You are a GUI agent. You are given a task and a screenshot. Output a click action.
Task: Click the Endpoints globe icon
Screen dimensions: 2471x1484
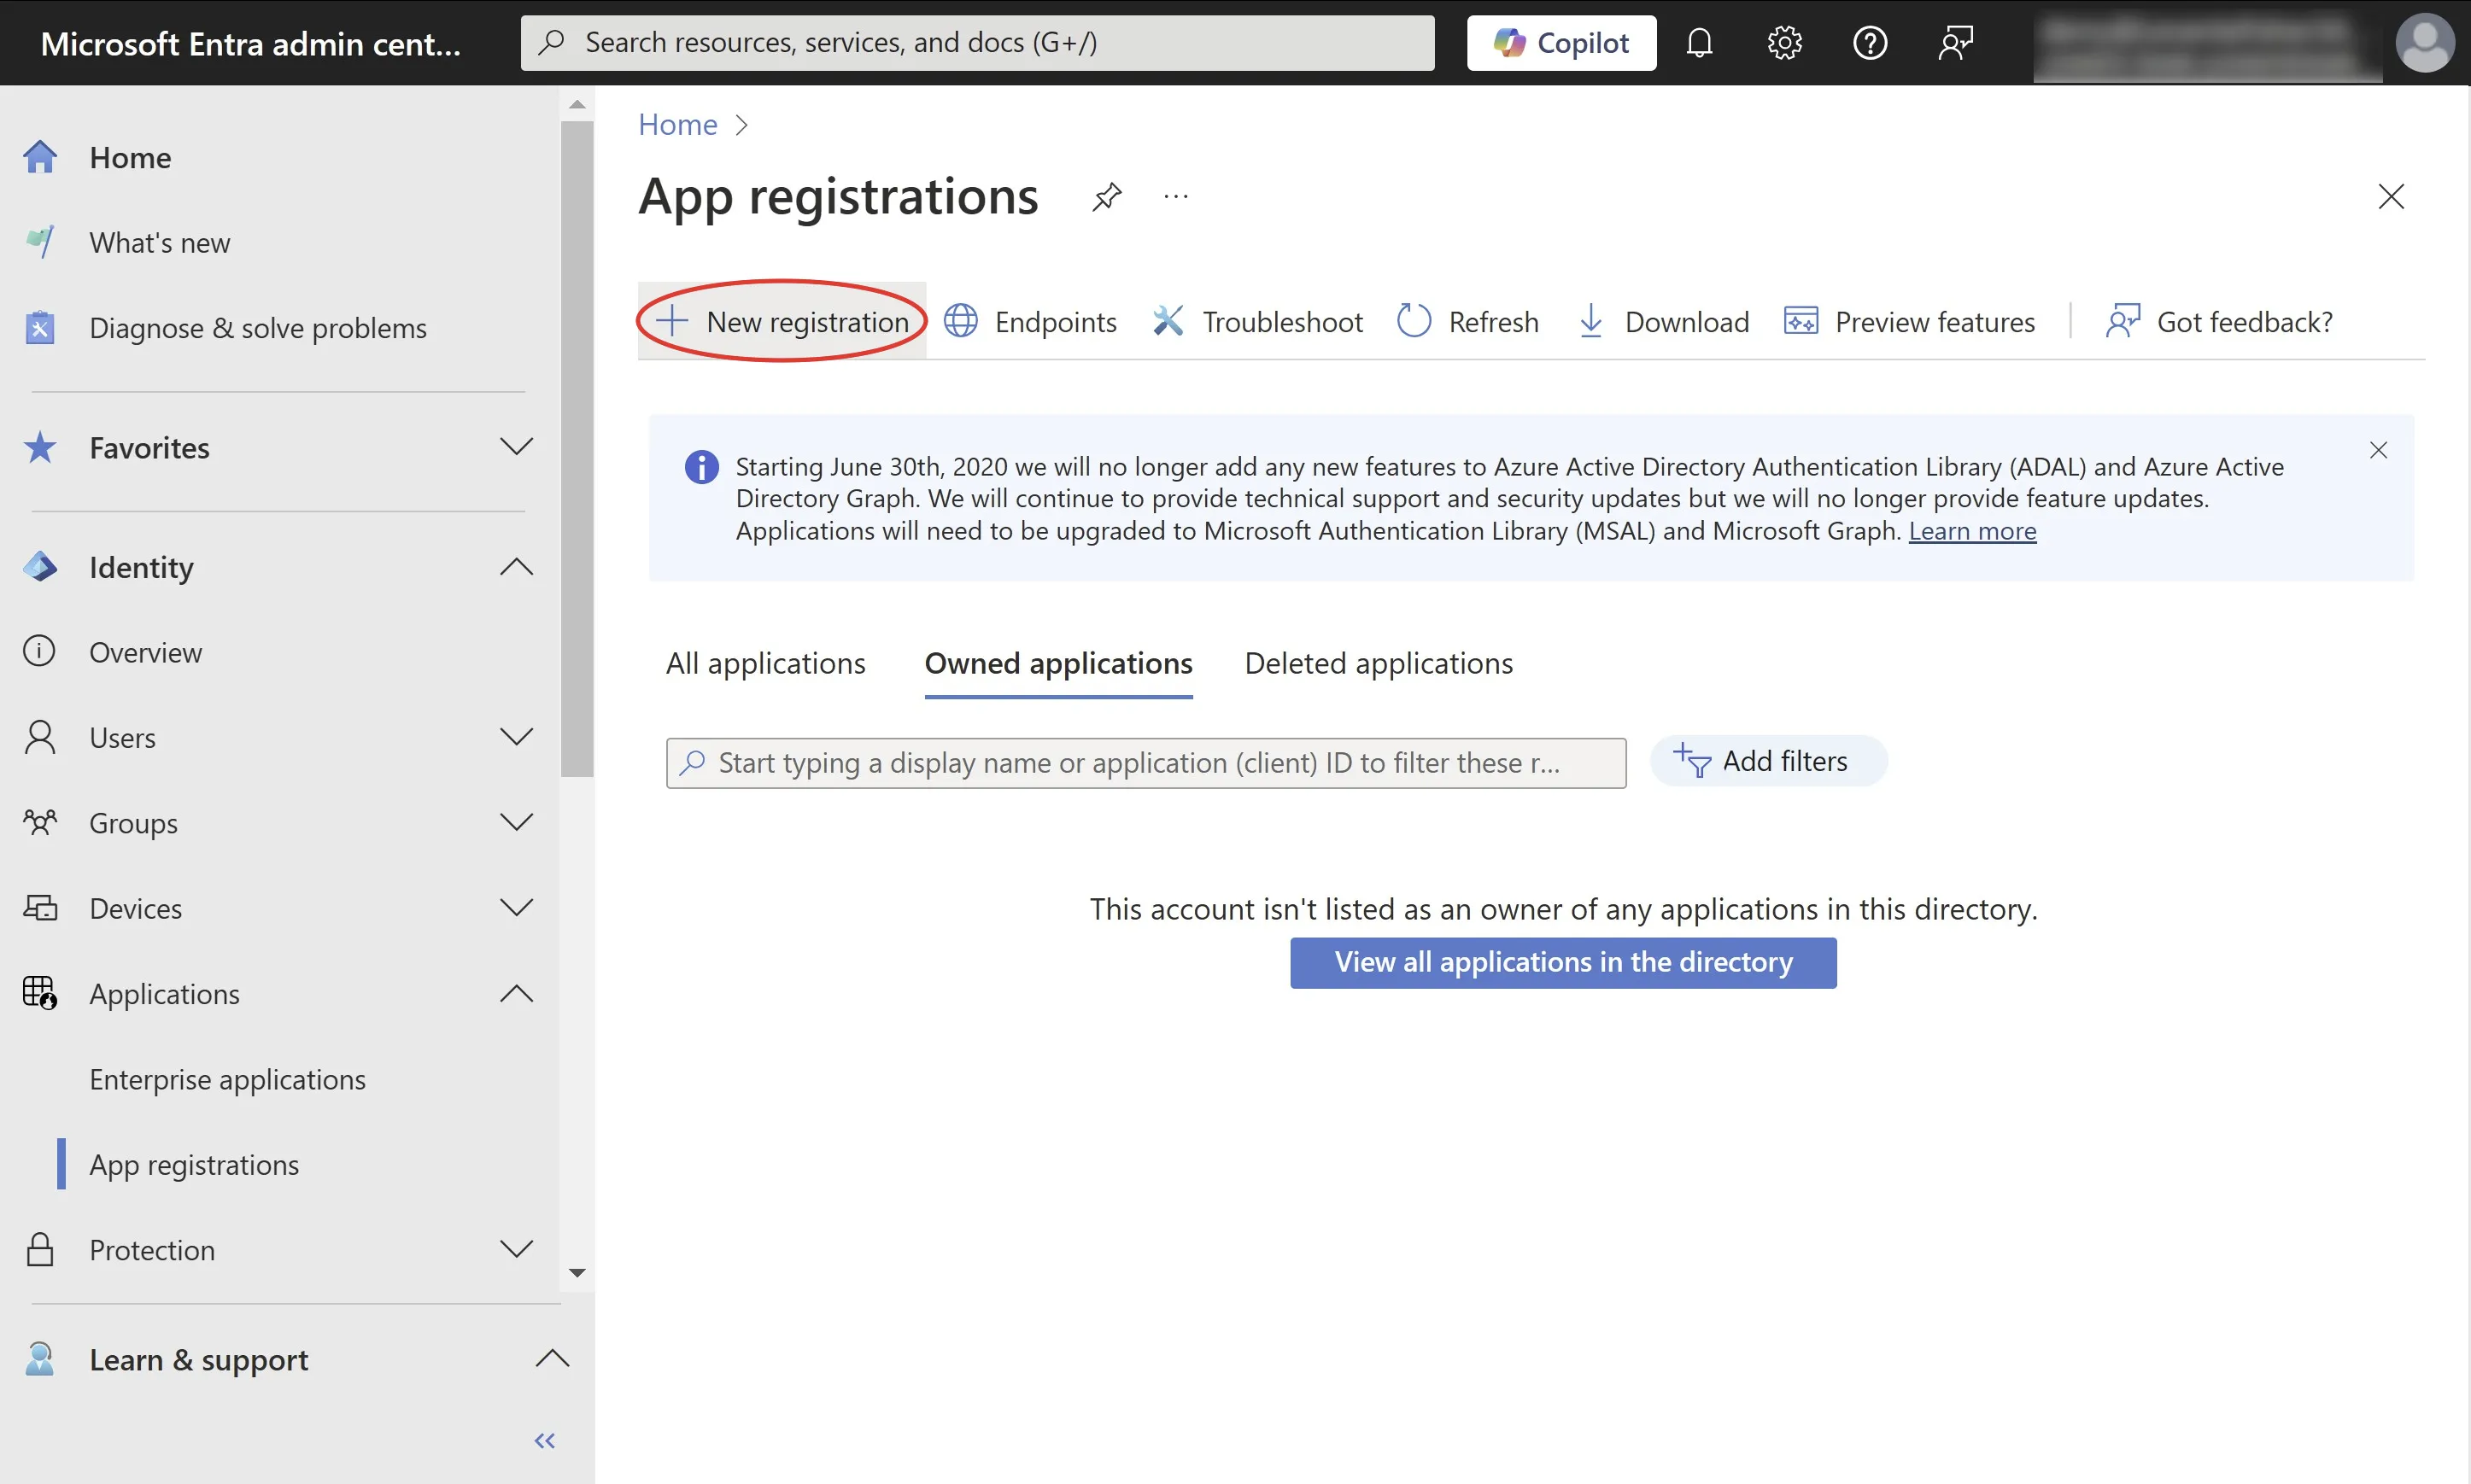point(961,321)
